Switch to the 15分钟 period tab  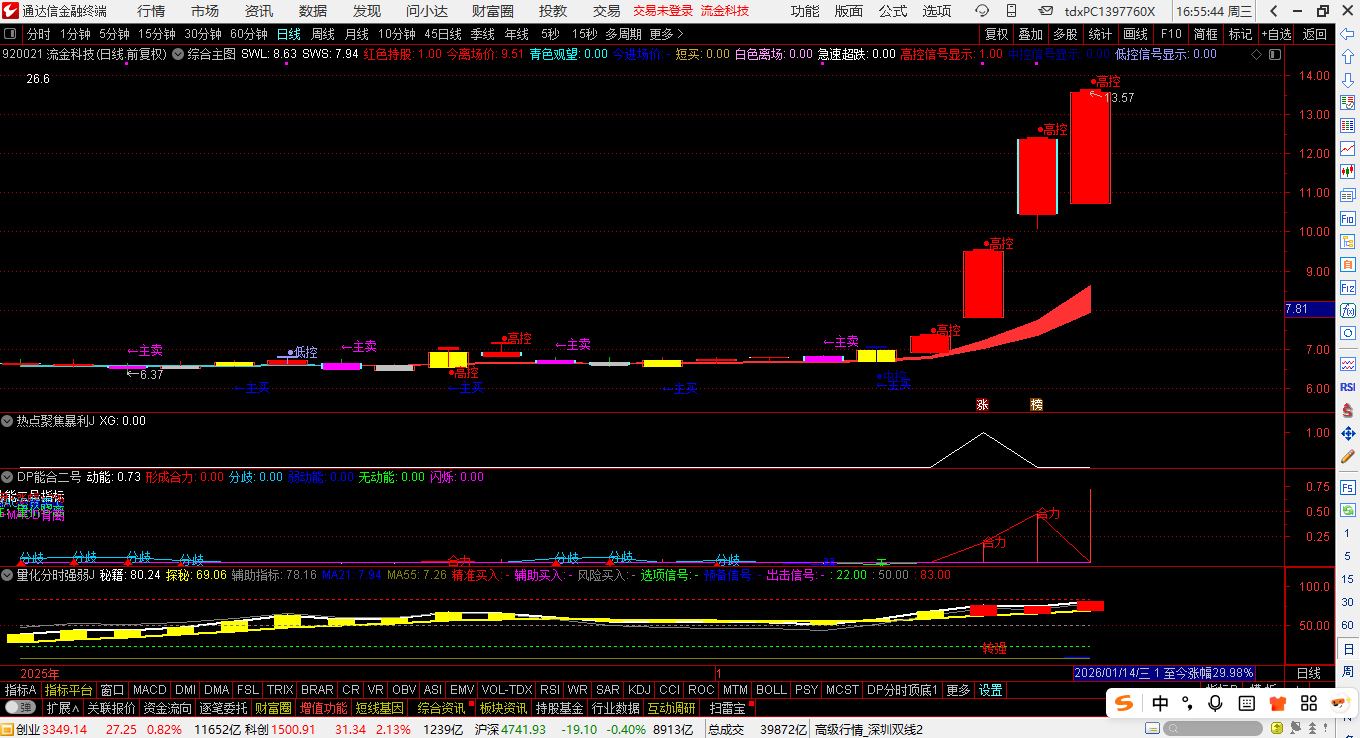(157, 34)
